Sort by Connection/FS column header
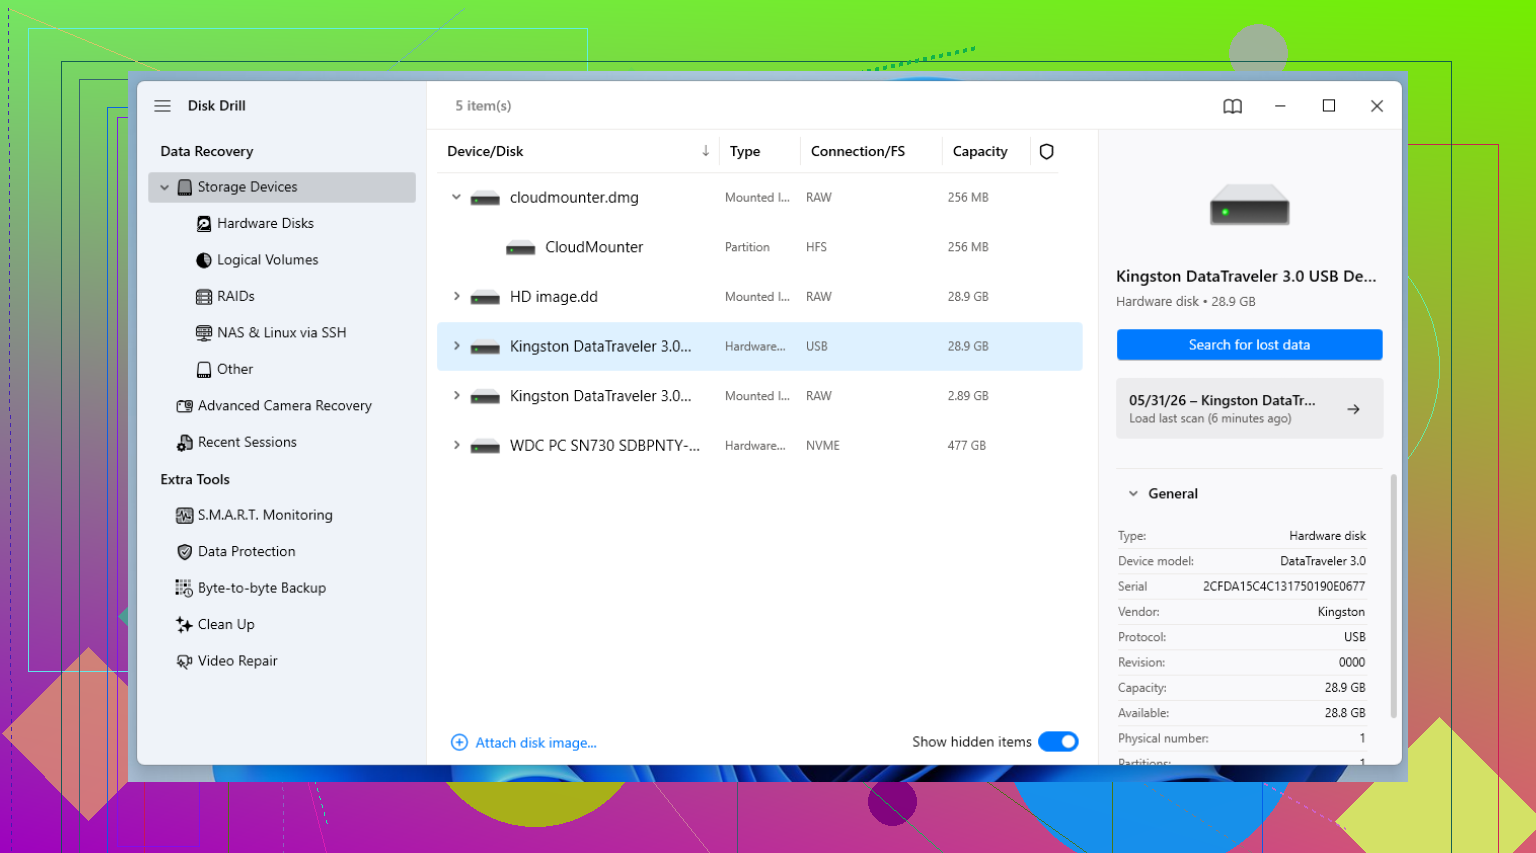The width and height of the screenshot is (1536, 853). pos(858,152)
